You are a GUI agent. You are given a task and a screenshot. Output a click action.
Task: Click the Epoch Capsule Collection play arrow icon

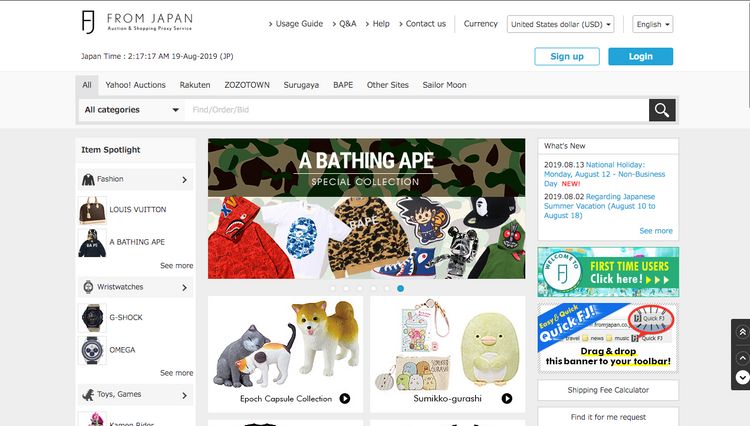pos(345,398)
